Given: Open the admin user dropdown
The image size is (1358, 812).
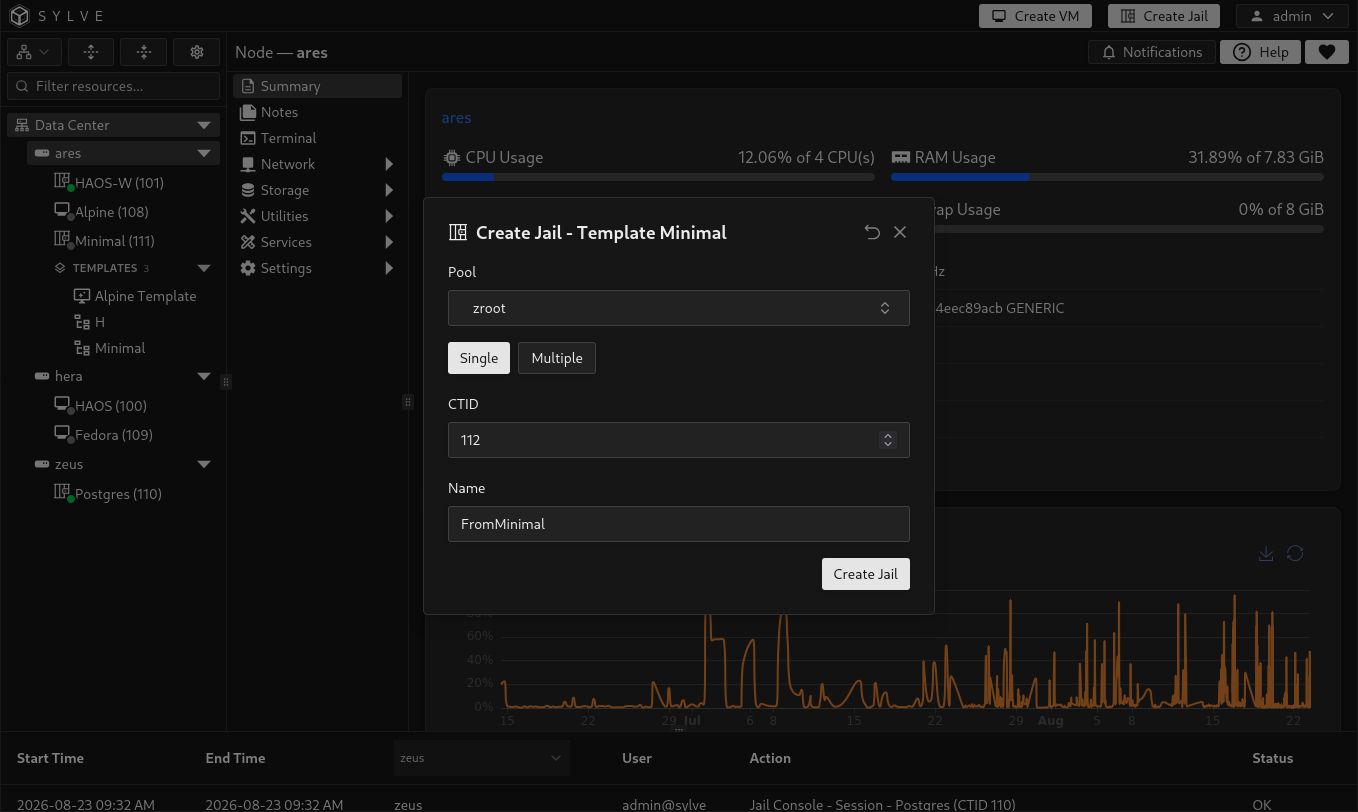Looking at the screenshot, I should pyautogui.click(x=1292, y=16).
